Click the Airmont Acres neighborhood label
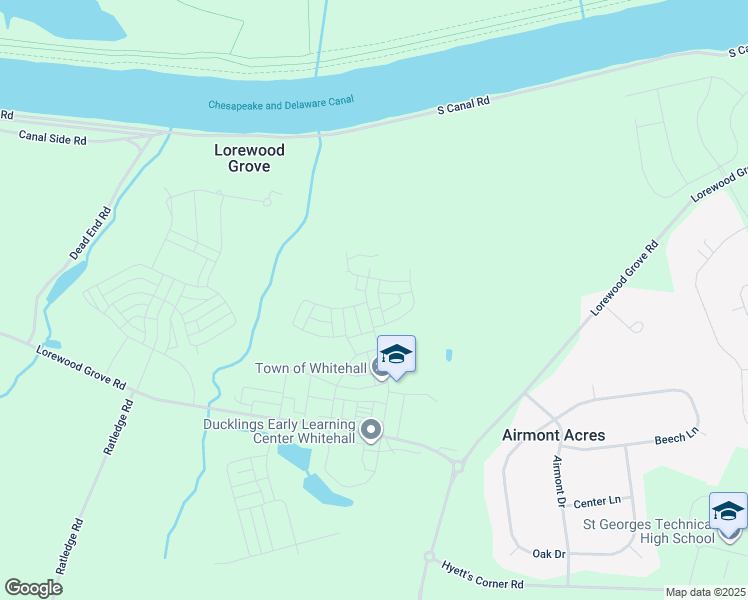Screen dimensions: 748x600 click(553, 435)
